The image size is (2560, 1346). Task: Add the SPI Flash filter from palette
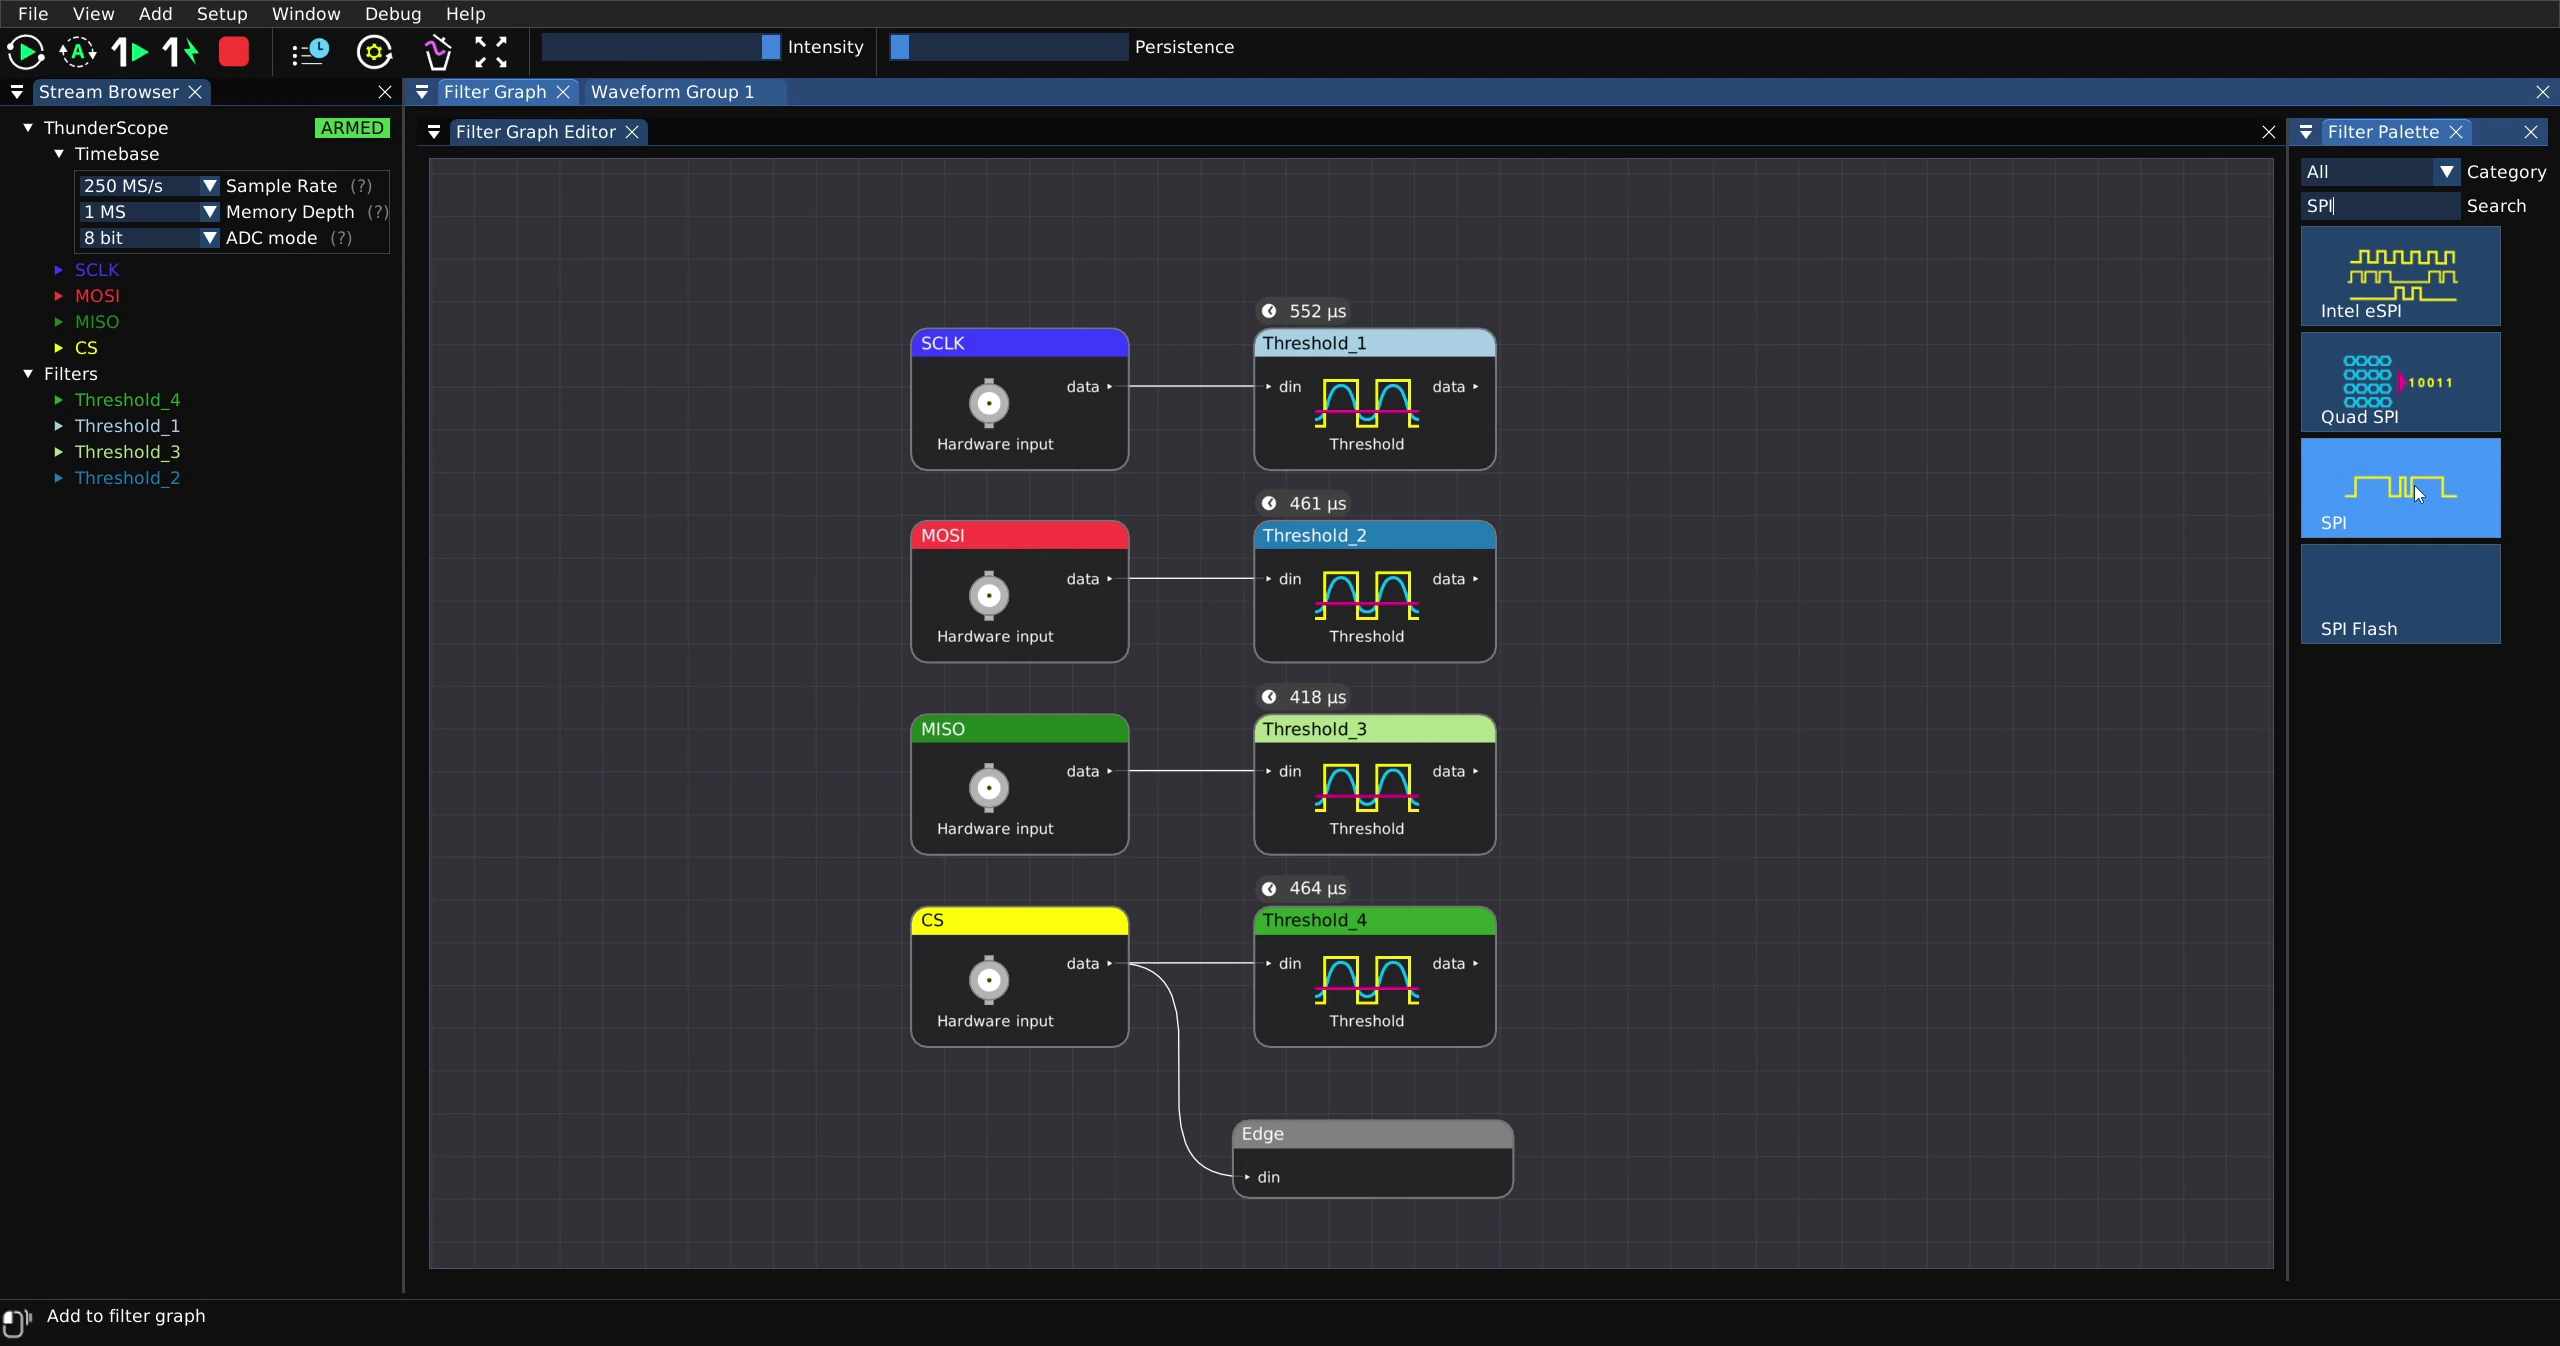click(x=2400, y=594)
